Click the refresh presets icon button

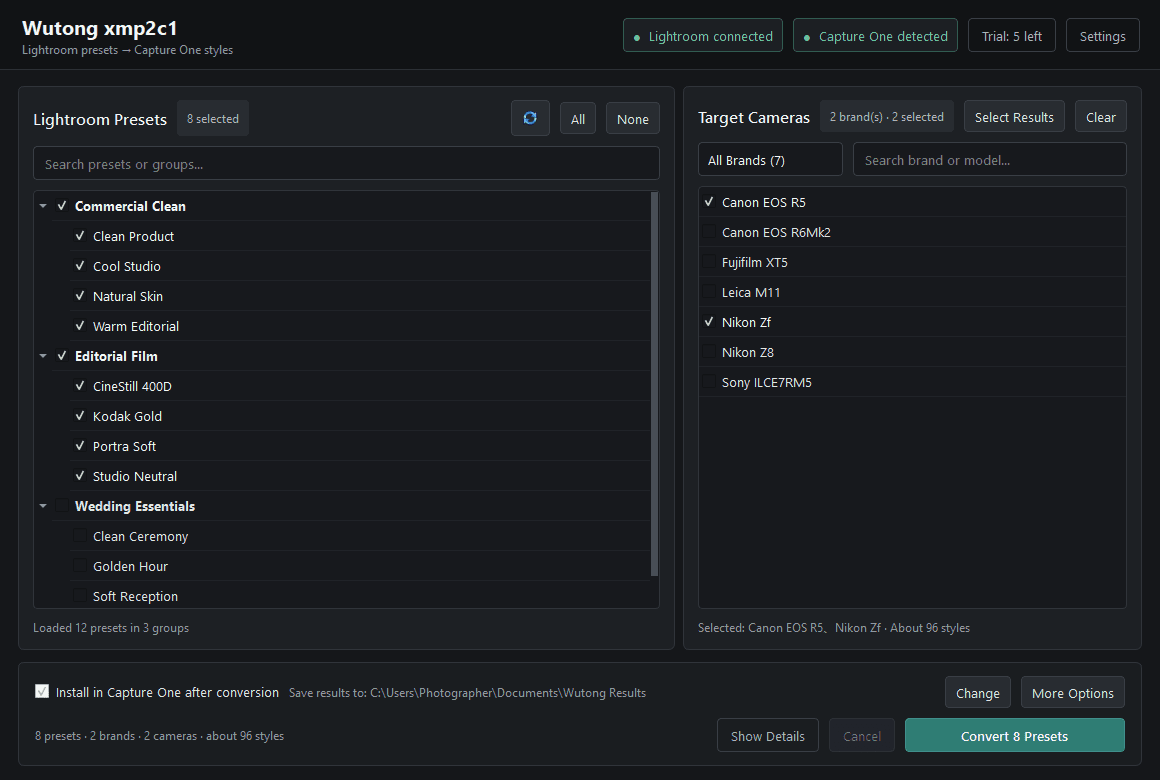530,118
